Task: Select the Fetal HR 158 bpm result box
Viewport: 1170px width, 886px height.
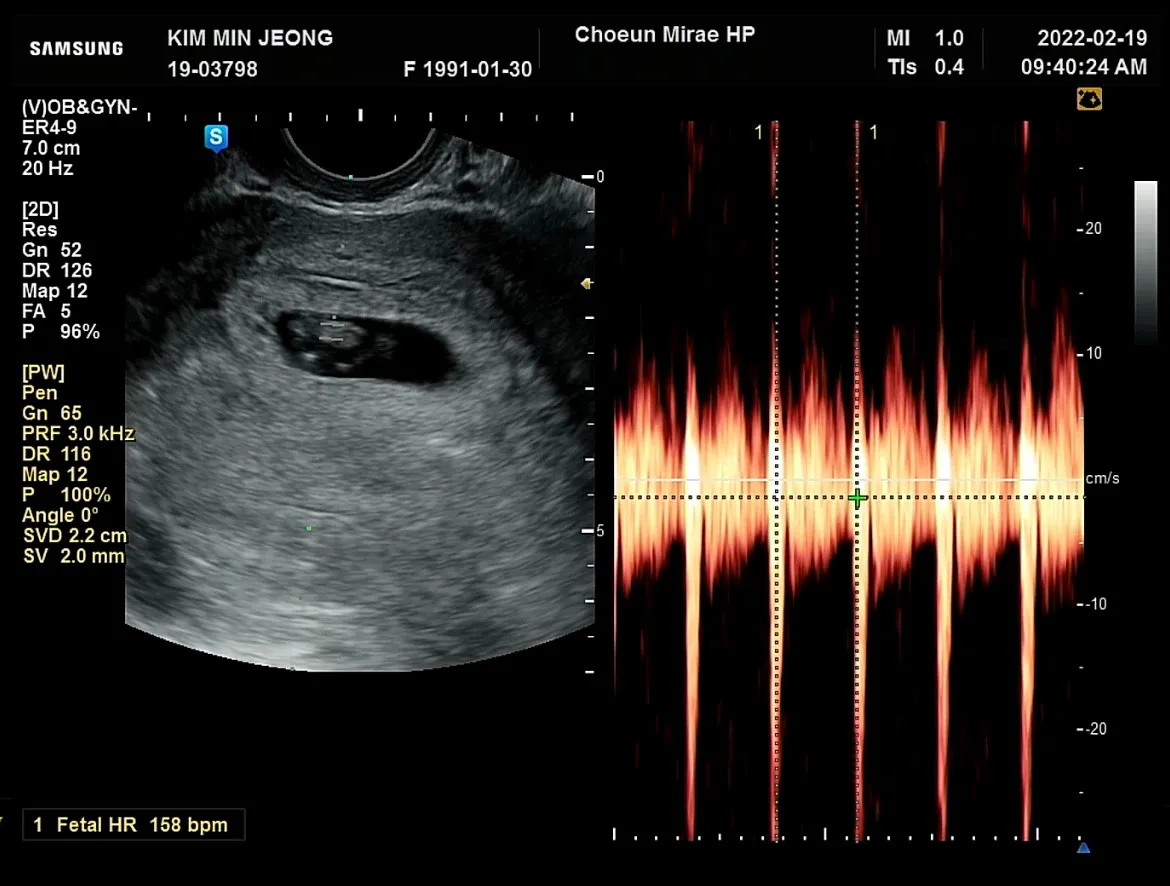Action: pos(134,825)
